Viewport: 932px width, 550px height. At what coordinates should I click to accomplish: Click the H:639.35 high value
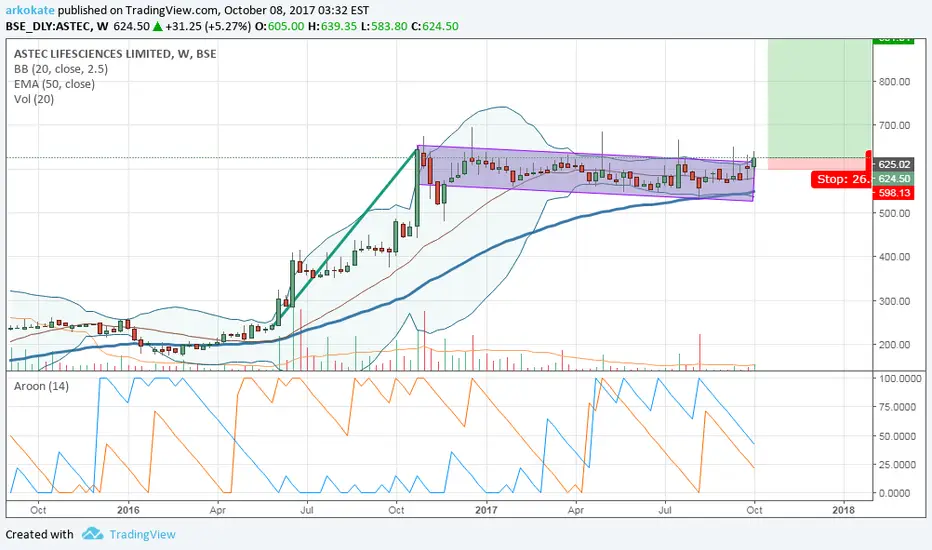click(x=332, y=26)
